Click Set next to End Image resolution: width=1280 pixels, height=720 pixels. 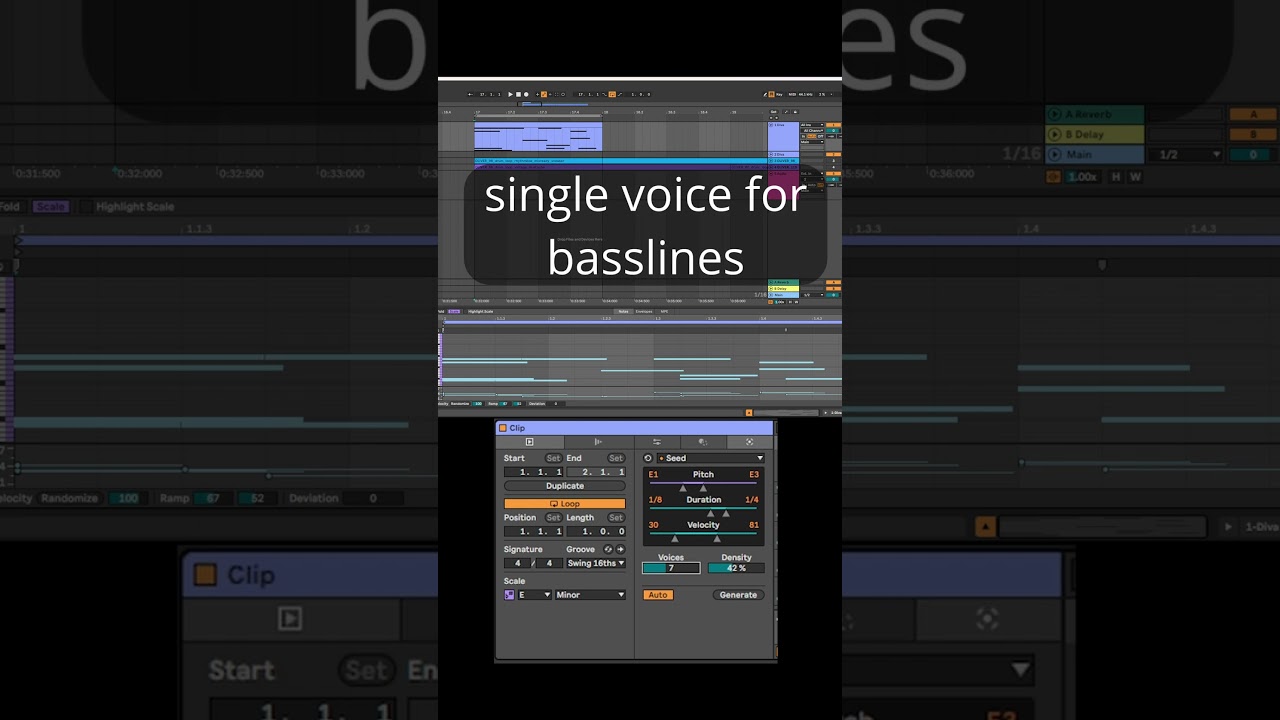click(x=616, y=458)
